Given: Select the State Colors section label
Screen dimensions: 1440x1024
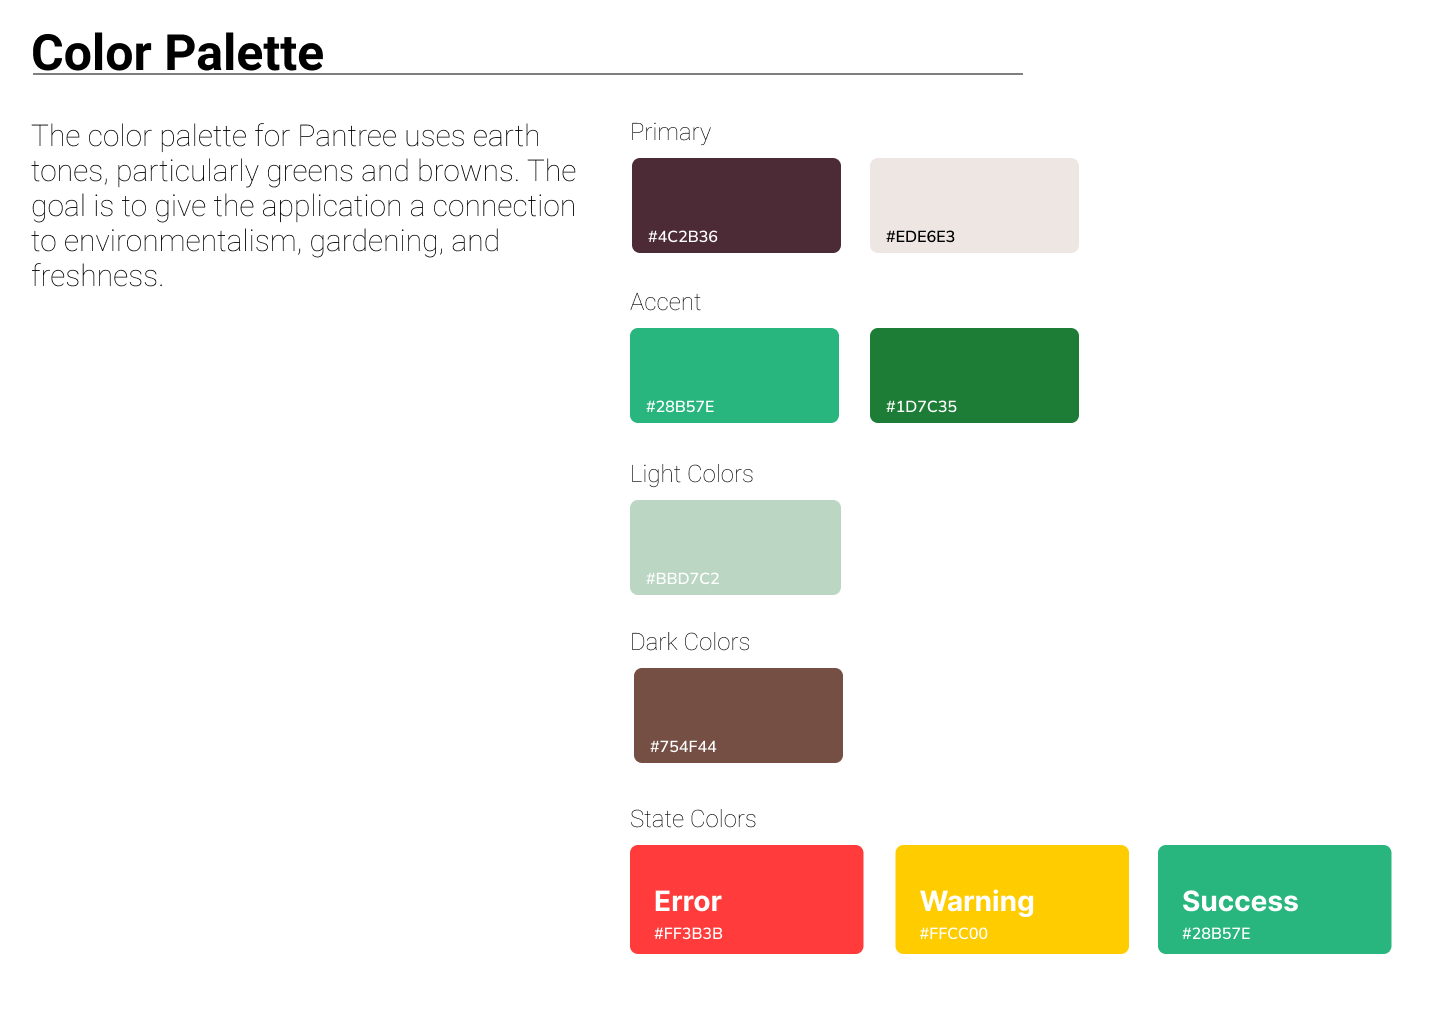Looking at the screenshot, I should pyautogui.click(x=692, y=819).
